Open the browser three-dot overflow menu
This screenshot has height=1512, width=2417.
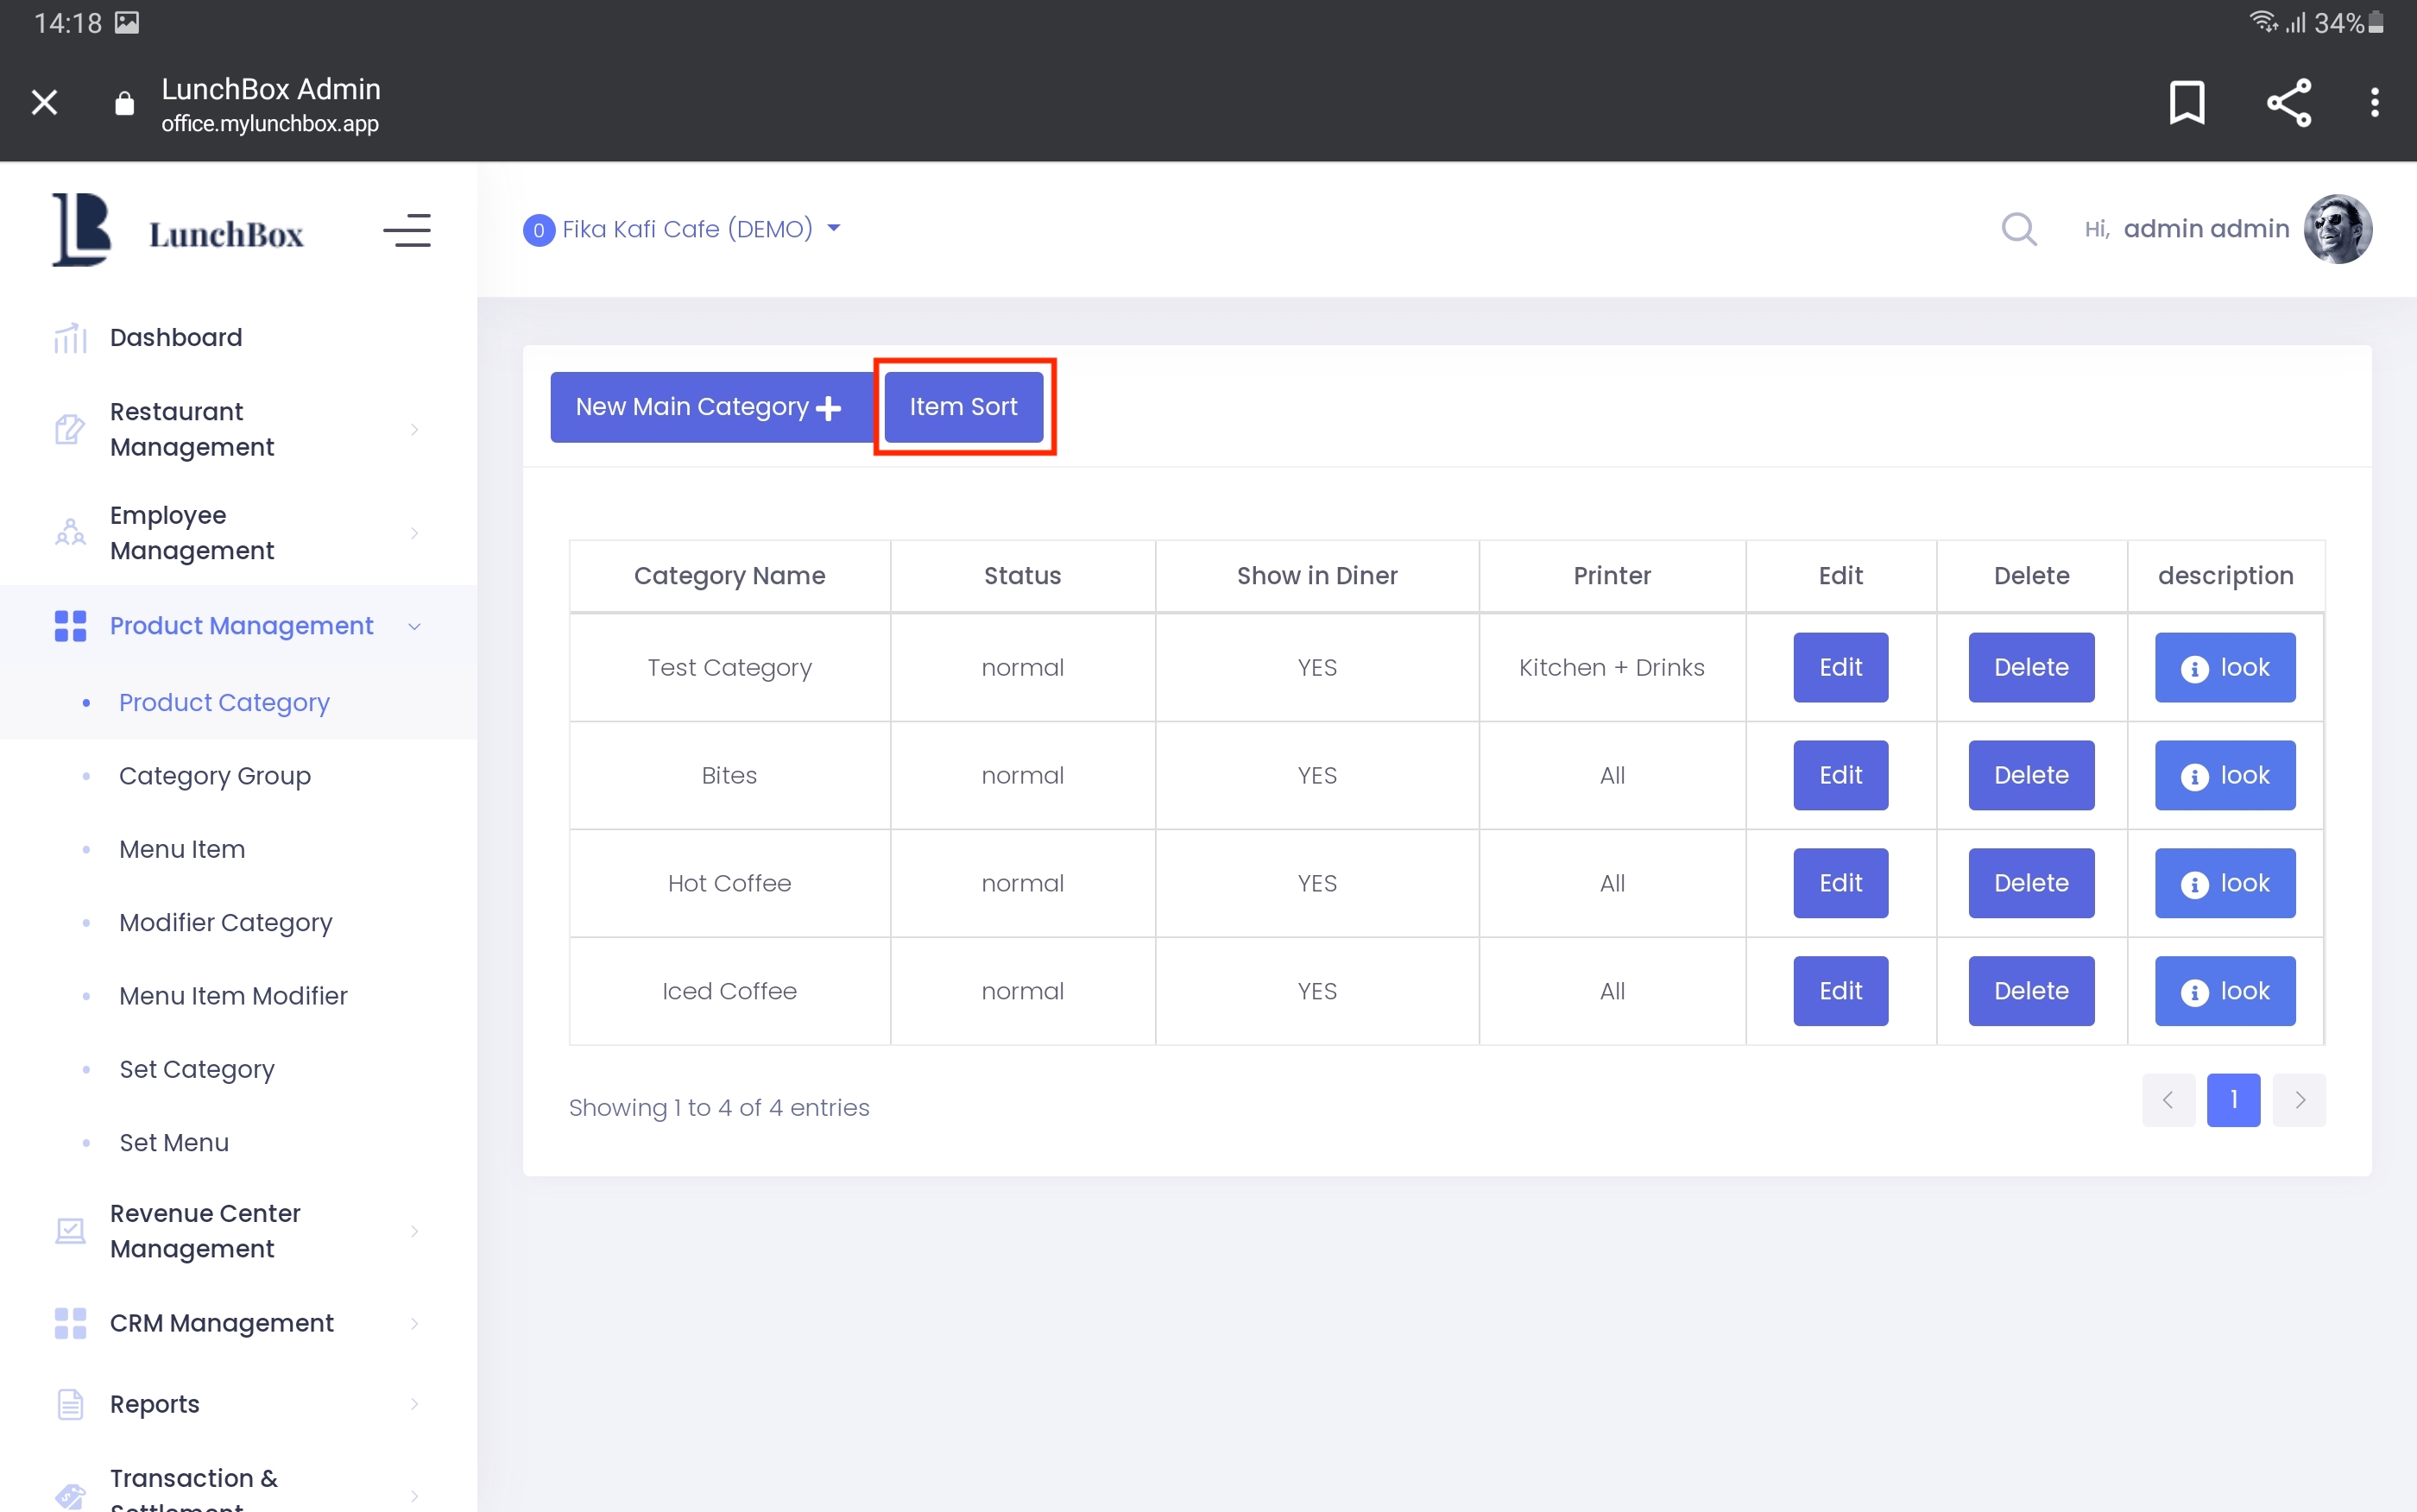pos(2374,102)
